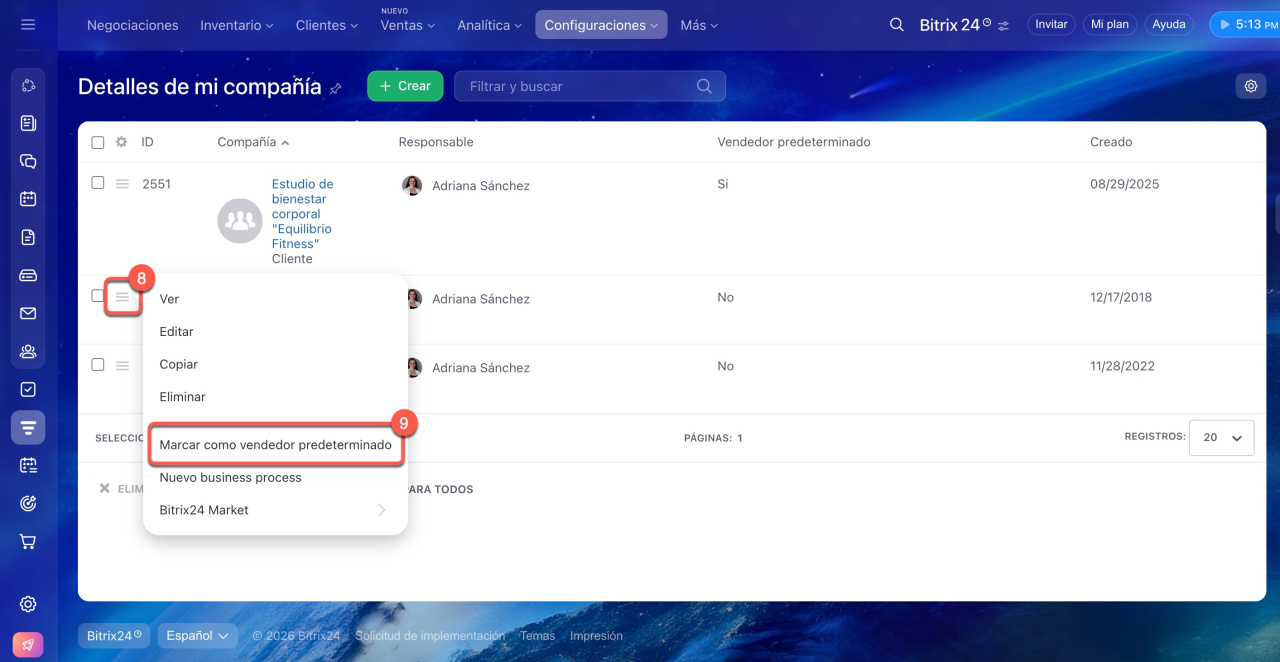Check the checkbox for the 11/28/2022 row

pyautogui.click(x=98, y=365)
